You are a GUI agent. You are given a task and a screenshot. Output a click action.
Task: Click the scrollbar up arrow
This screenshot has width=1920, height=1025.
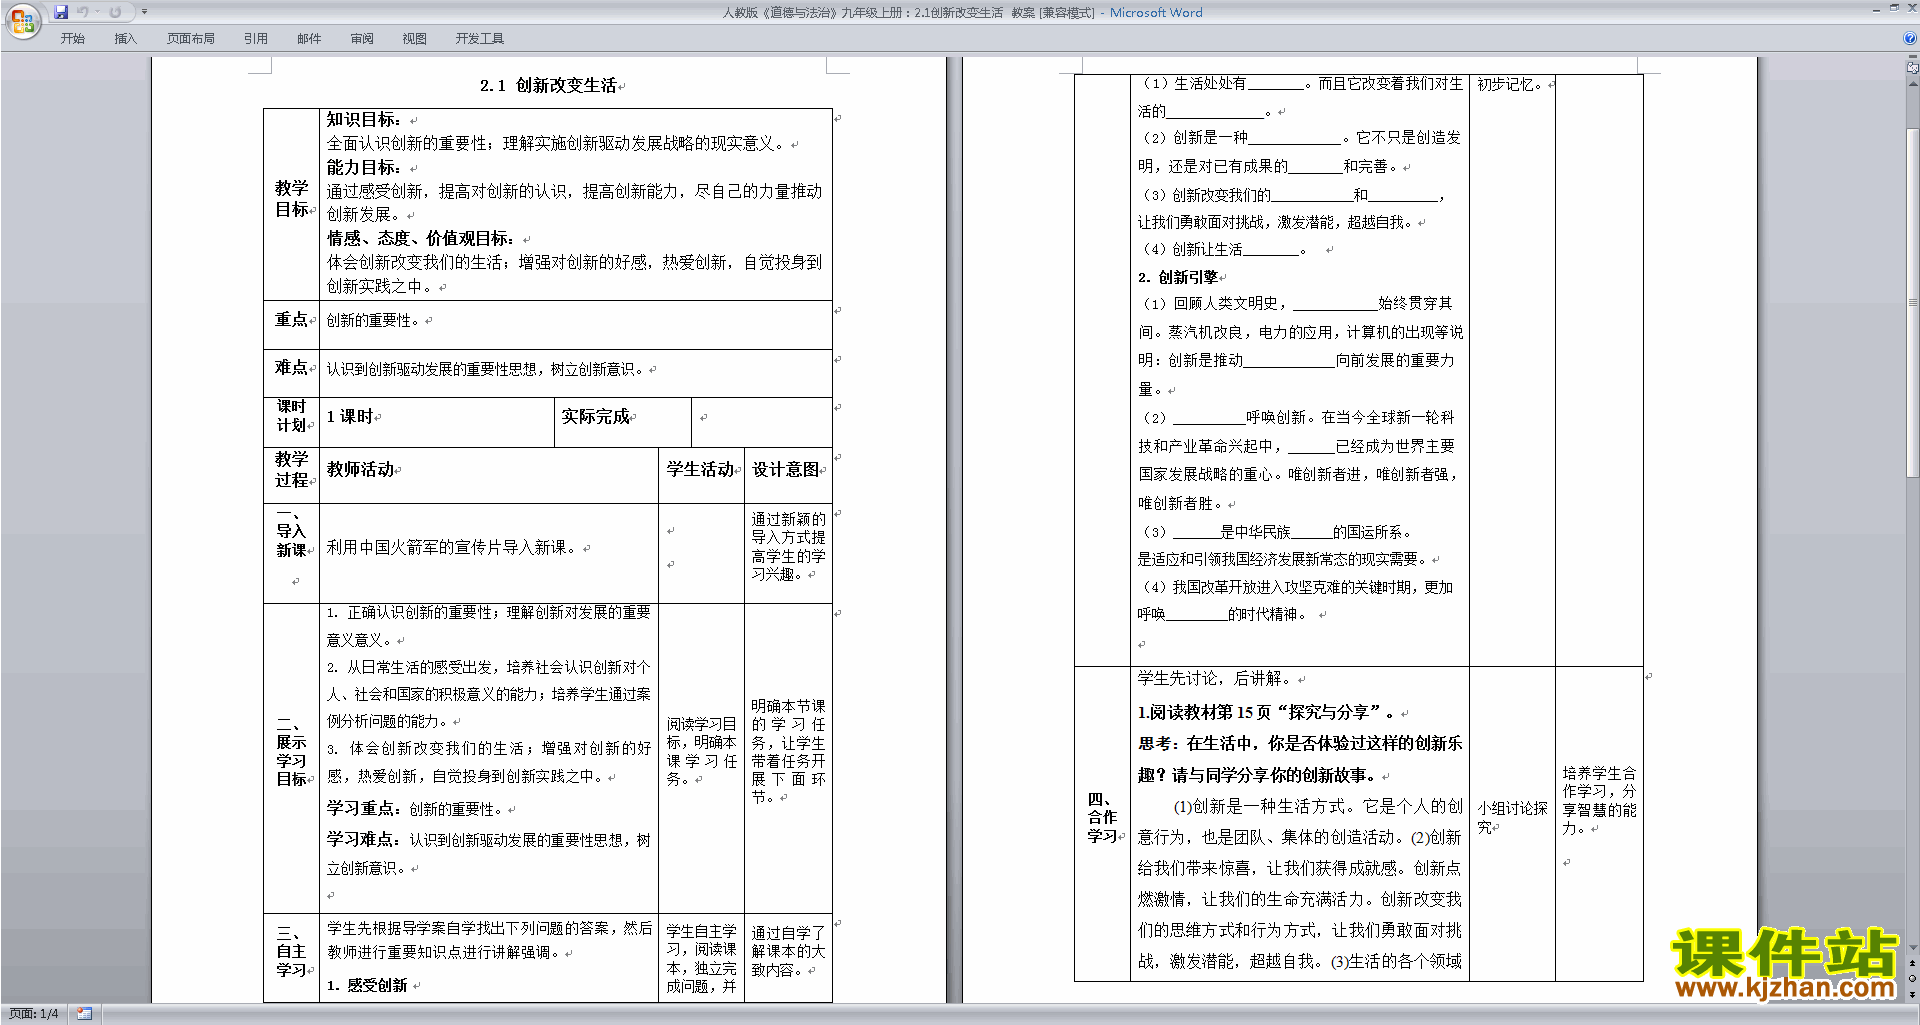(x=1913, y=82)
